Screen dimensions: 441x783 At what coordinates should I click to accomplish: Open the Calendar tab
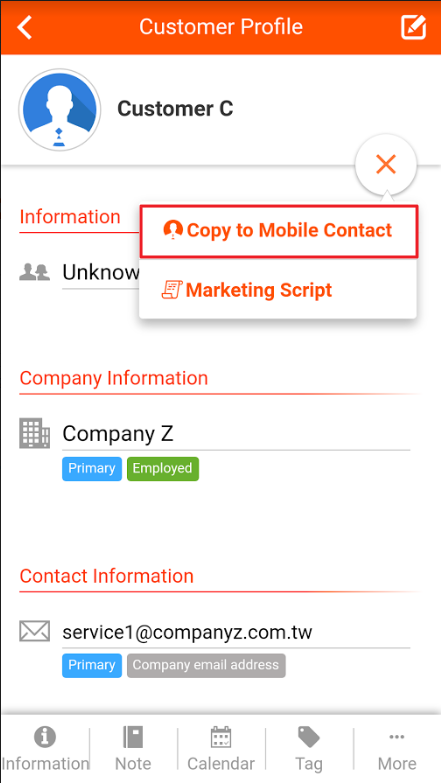221,749
